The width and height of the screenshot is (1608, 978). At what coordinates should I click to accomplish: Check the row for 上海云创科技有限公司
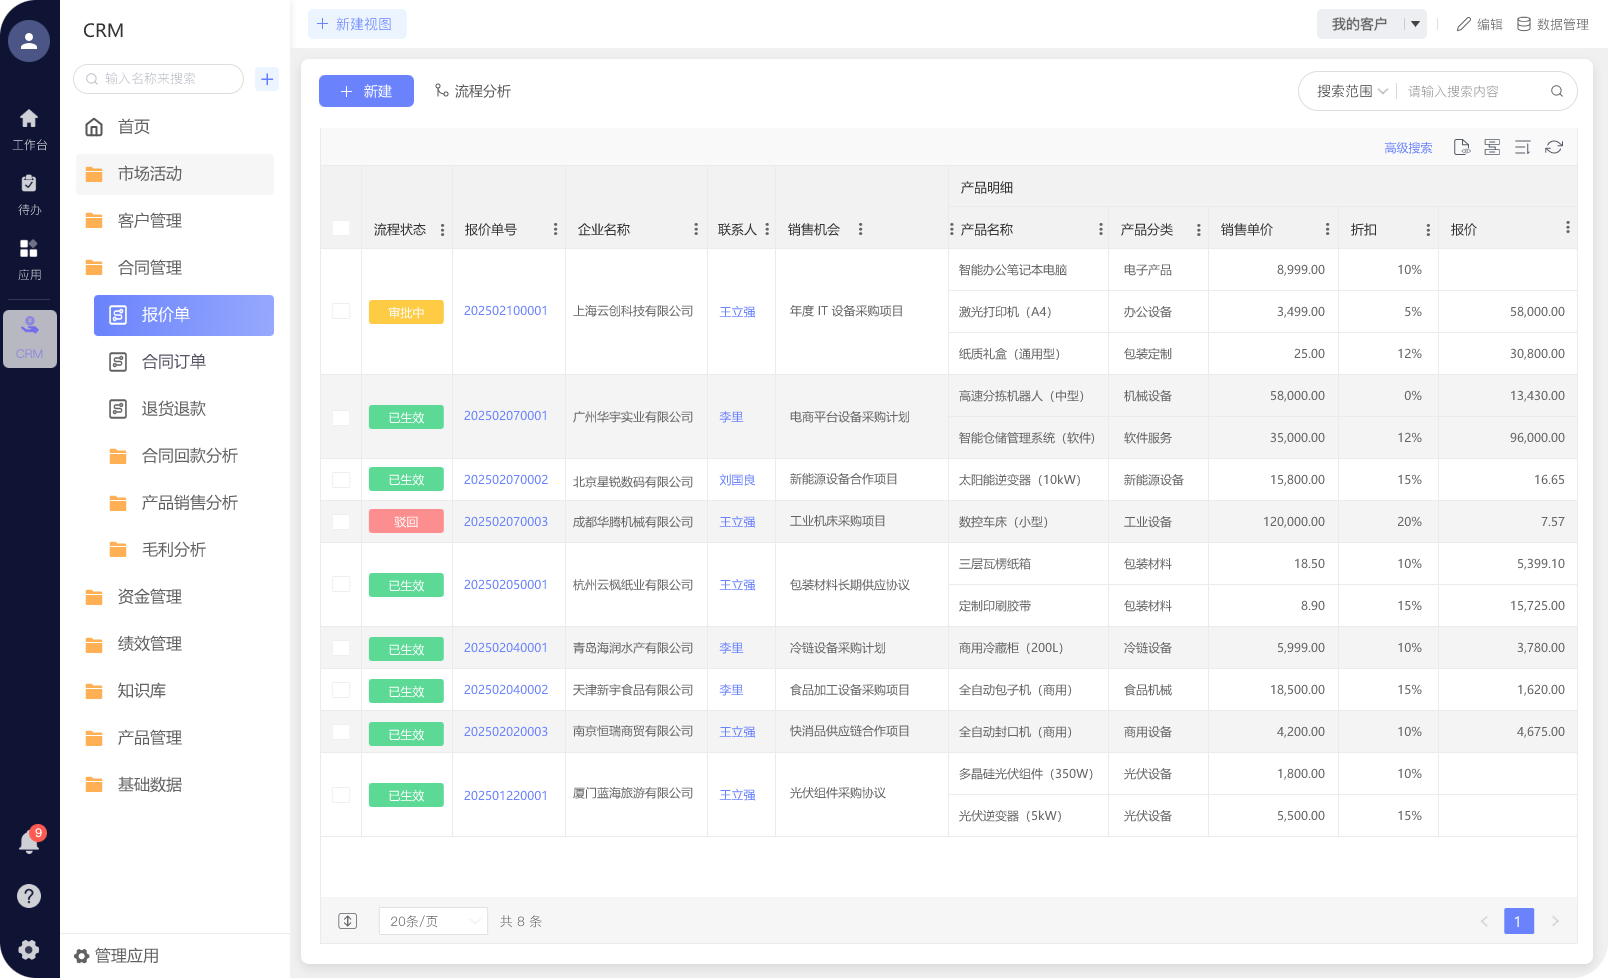click(341, 311)
